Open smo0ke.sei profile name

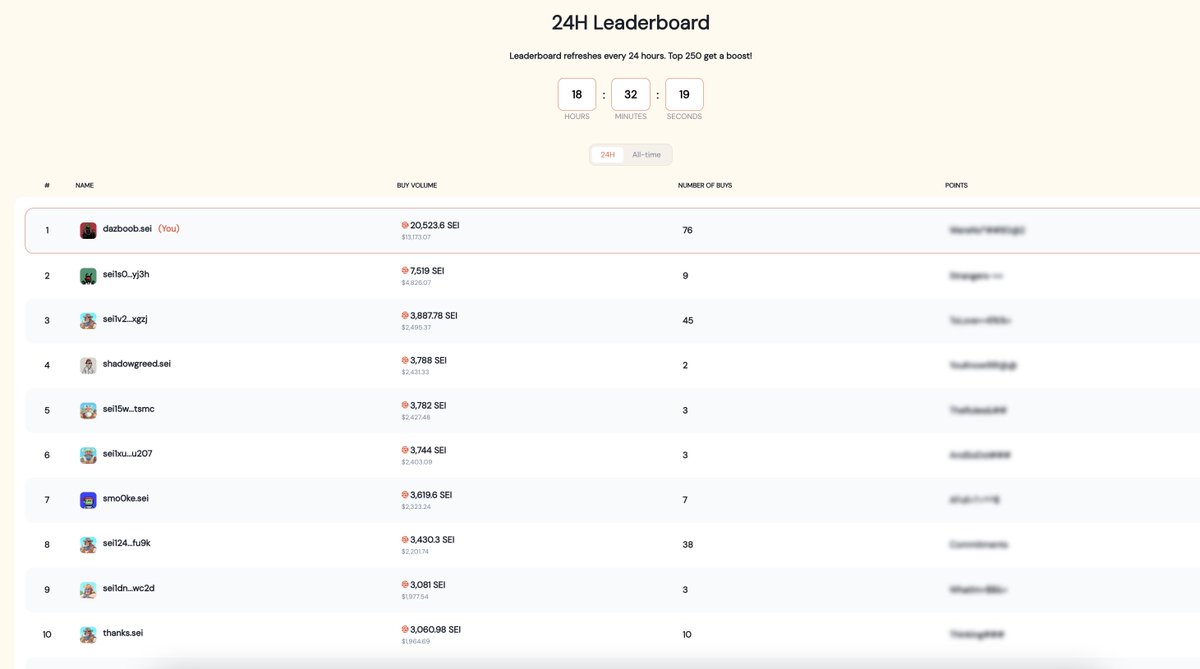126,498
